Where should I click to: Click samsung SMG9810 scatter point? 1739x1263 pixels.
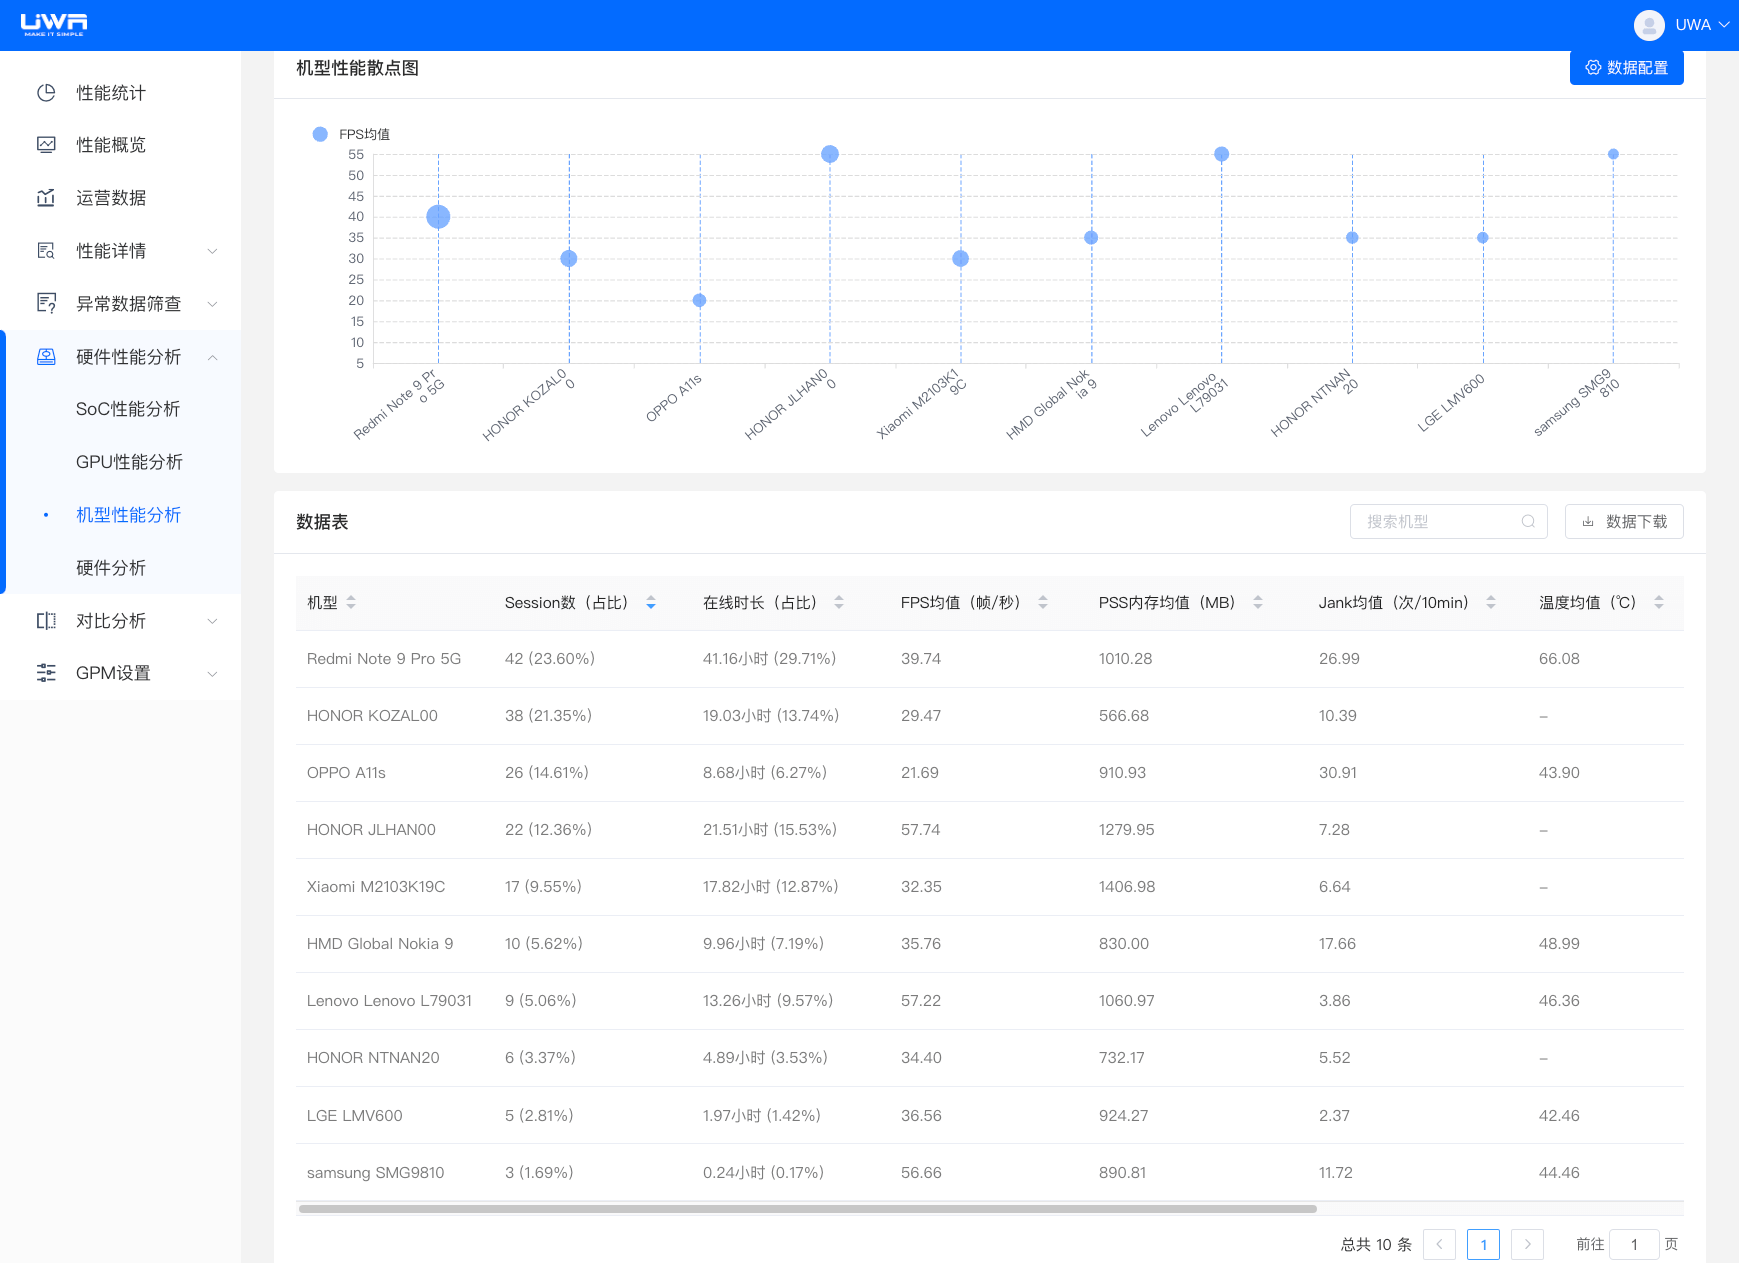[x=1613, y=154]
